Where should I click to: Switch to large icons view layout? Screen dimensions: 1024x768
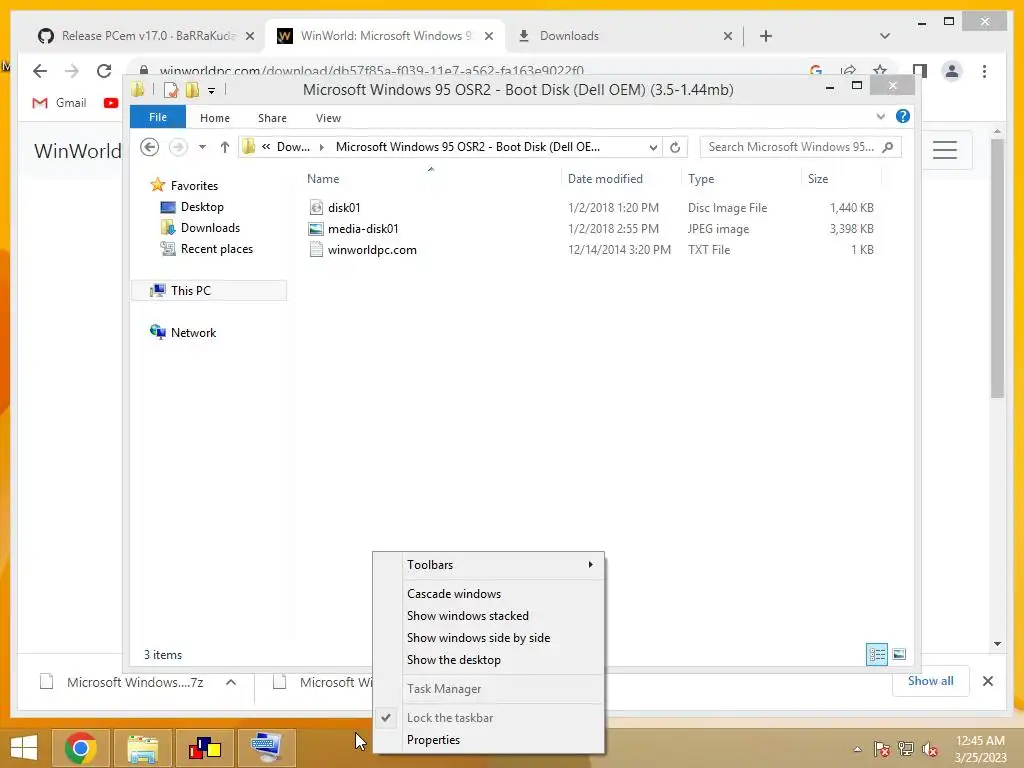[x=899, y=654]
